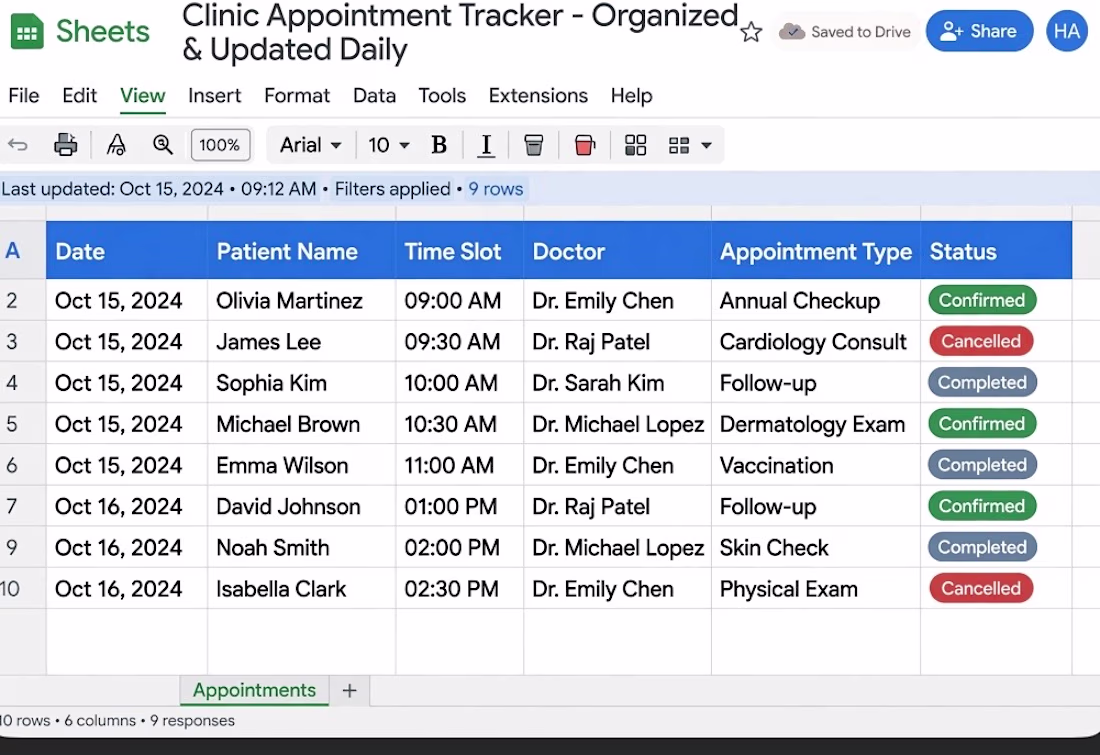Print the spreadsheet using the printer icon

[66, 145]
